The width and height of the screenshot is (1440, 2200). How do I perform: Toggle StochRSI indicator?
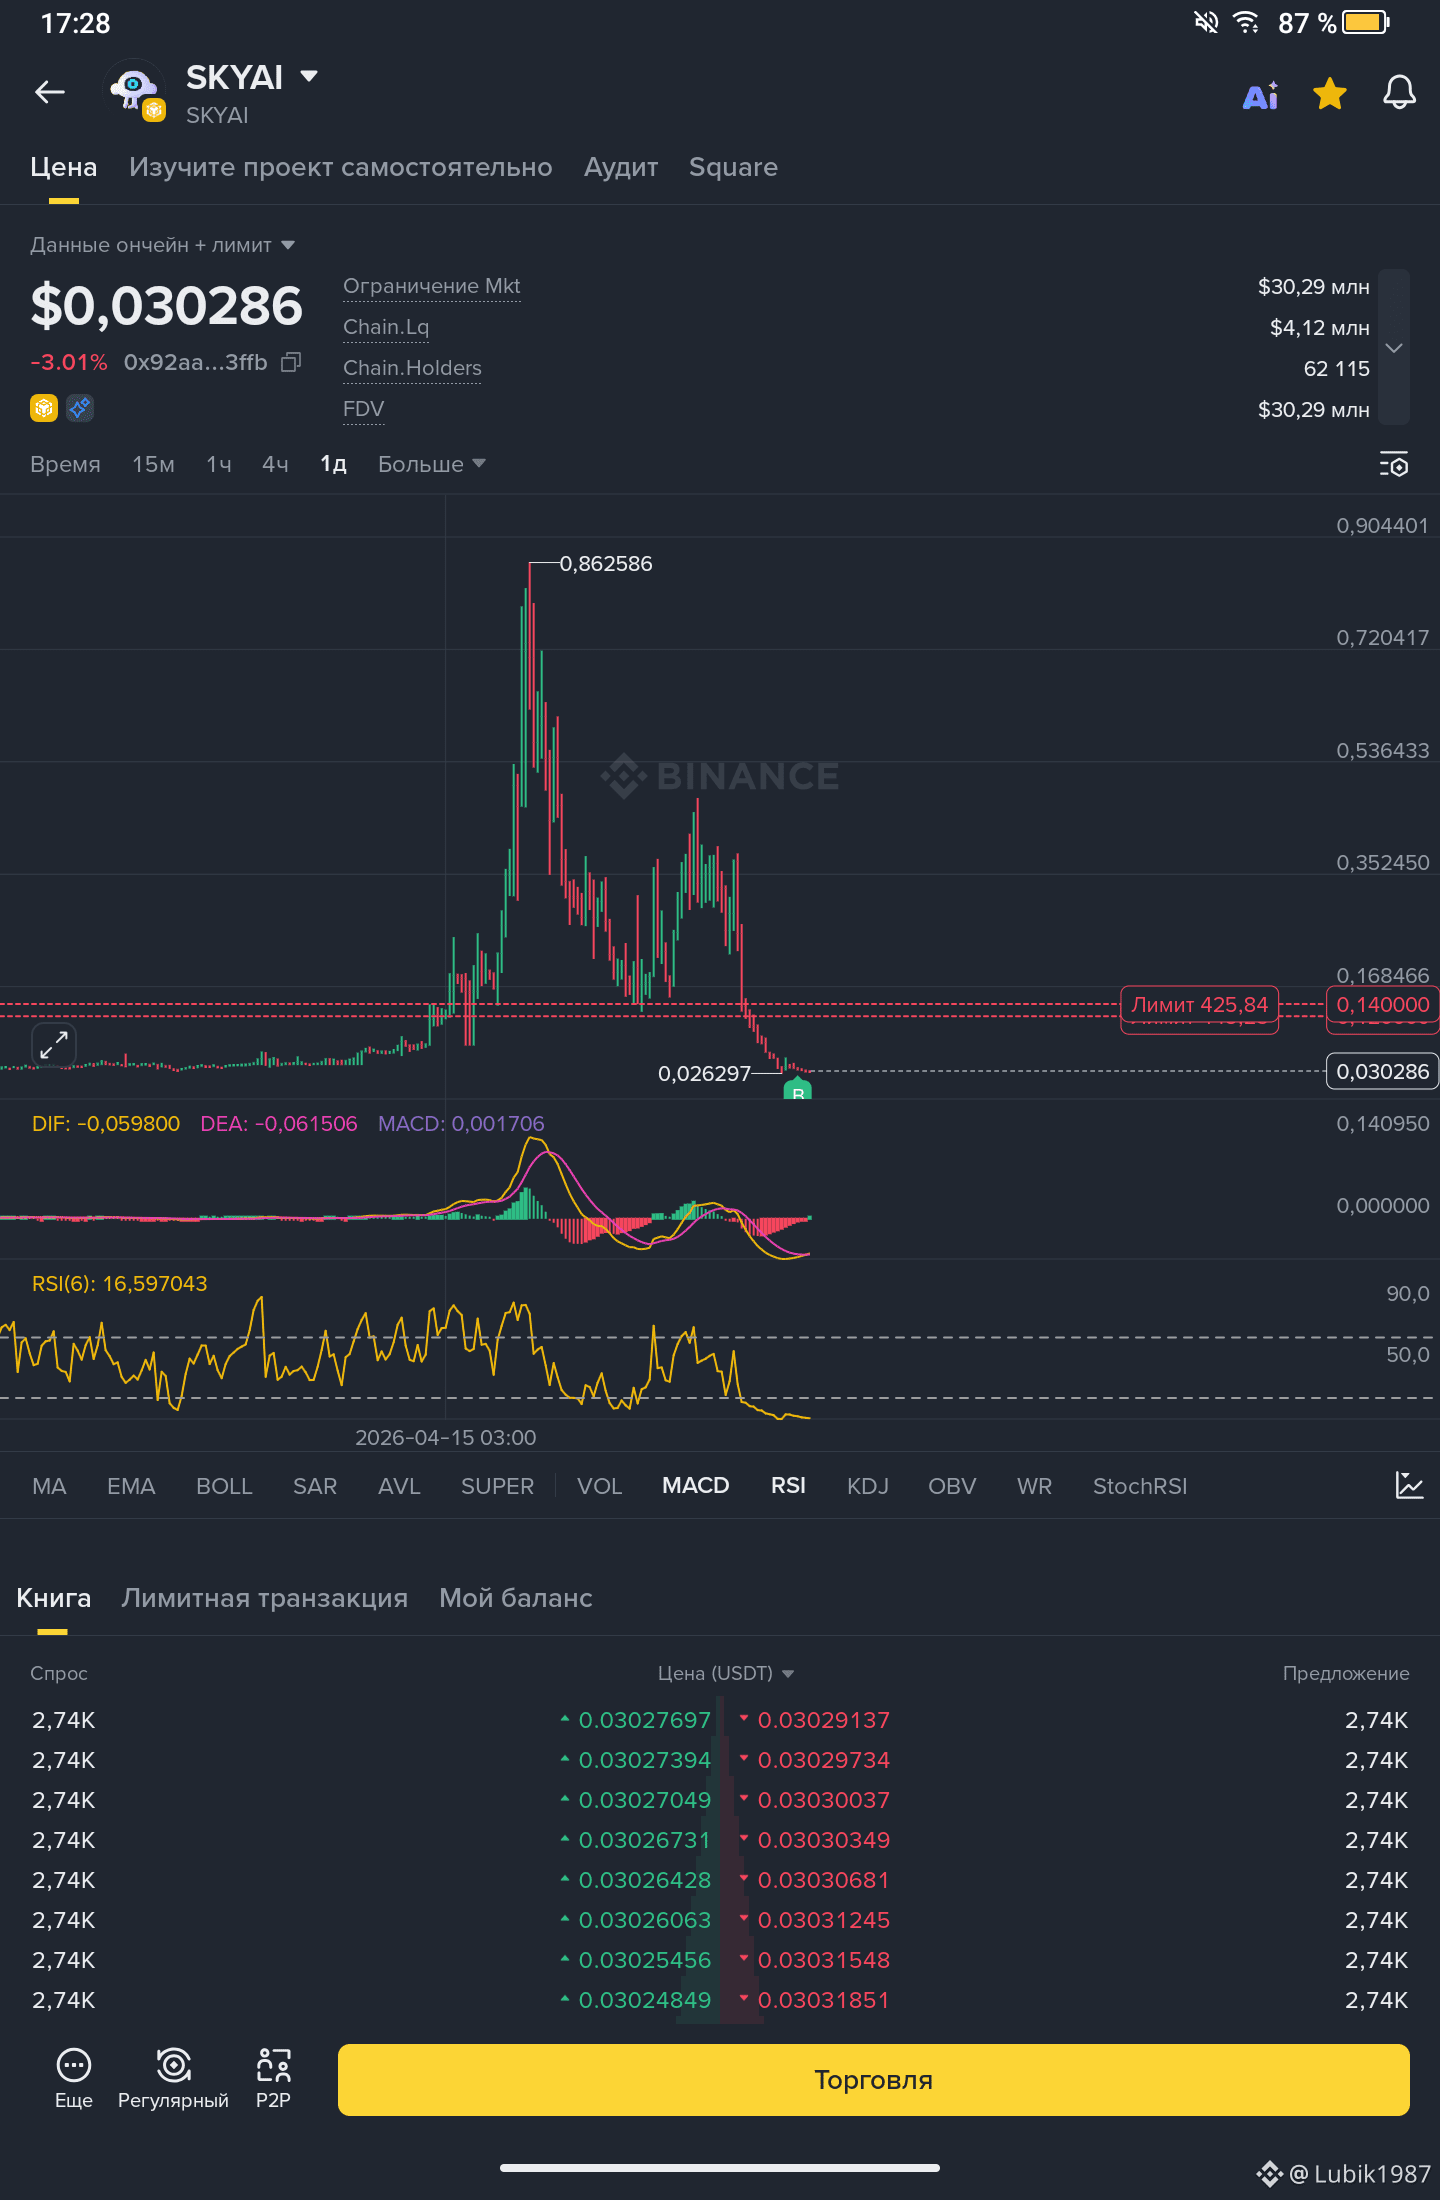pyautogui.click(x=1140, y=1486)
